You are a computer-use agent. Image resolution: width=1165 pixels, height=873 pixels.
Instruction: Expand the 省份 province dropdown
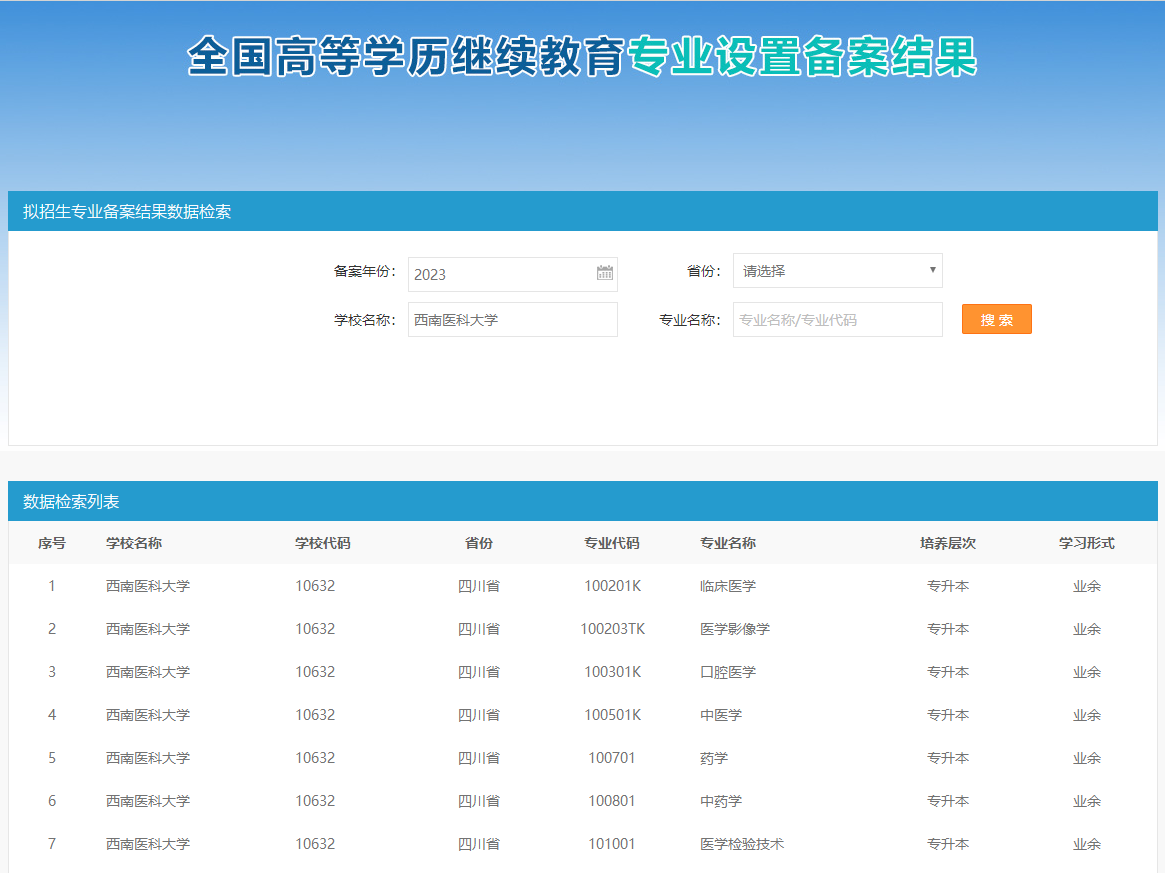pos(837,271)
